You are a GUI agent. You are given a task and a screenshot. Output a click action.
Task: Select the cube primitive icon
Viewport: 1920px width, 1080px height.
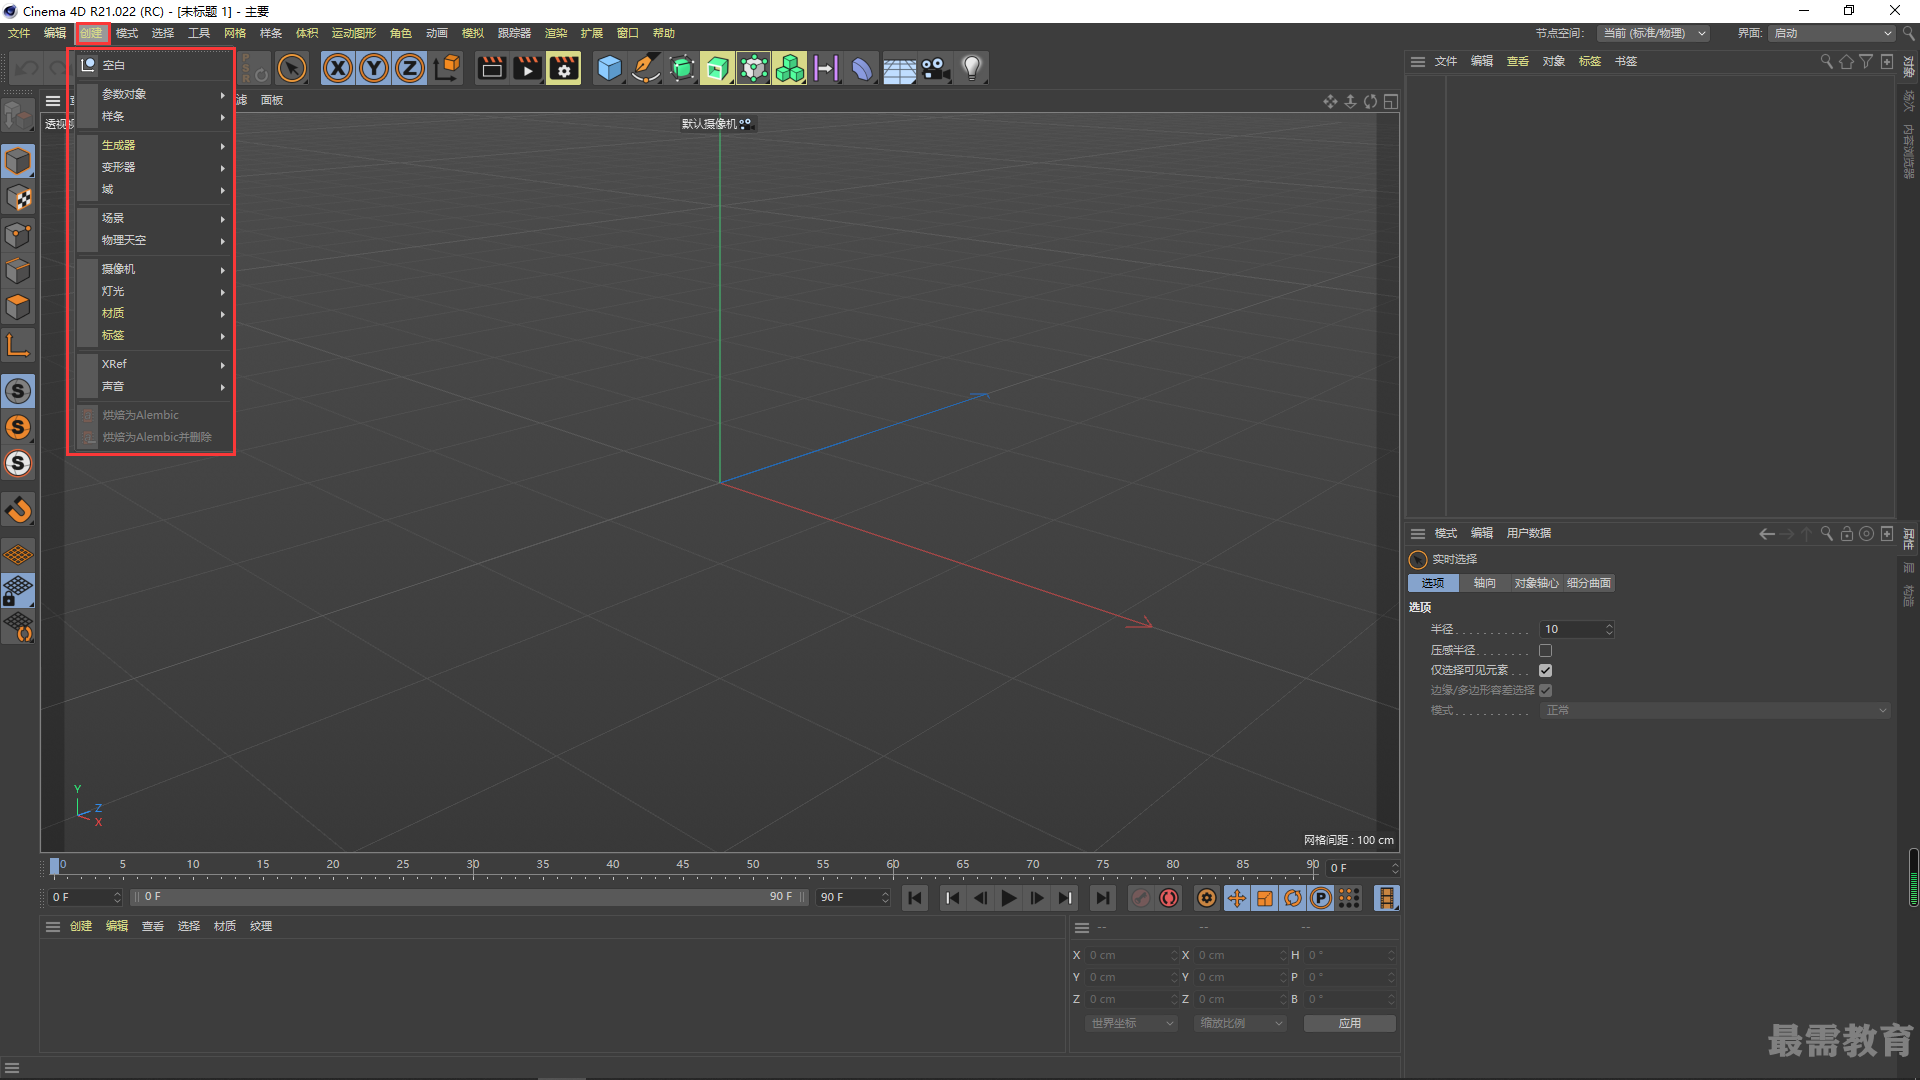tap(609, 68)
